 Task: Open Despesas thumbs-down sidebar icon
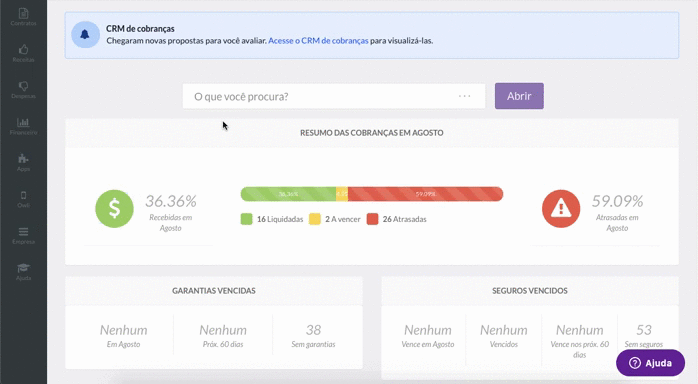(x=23, y=89)
